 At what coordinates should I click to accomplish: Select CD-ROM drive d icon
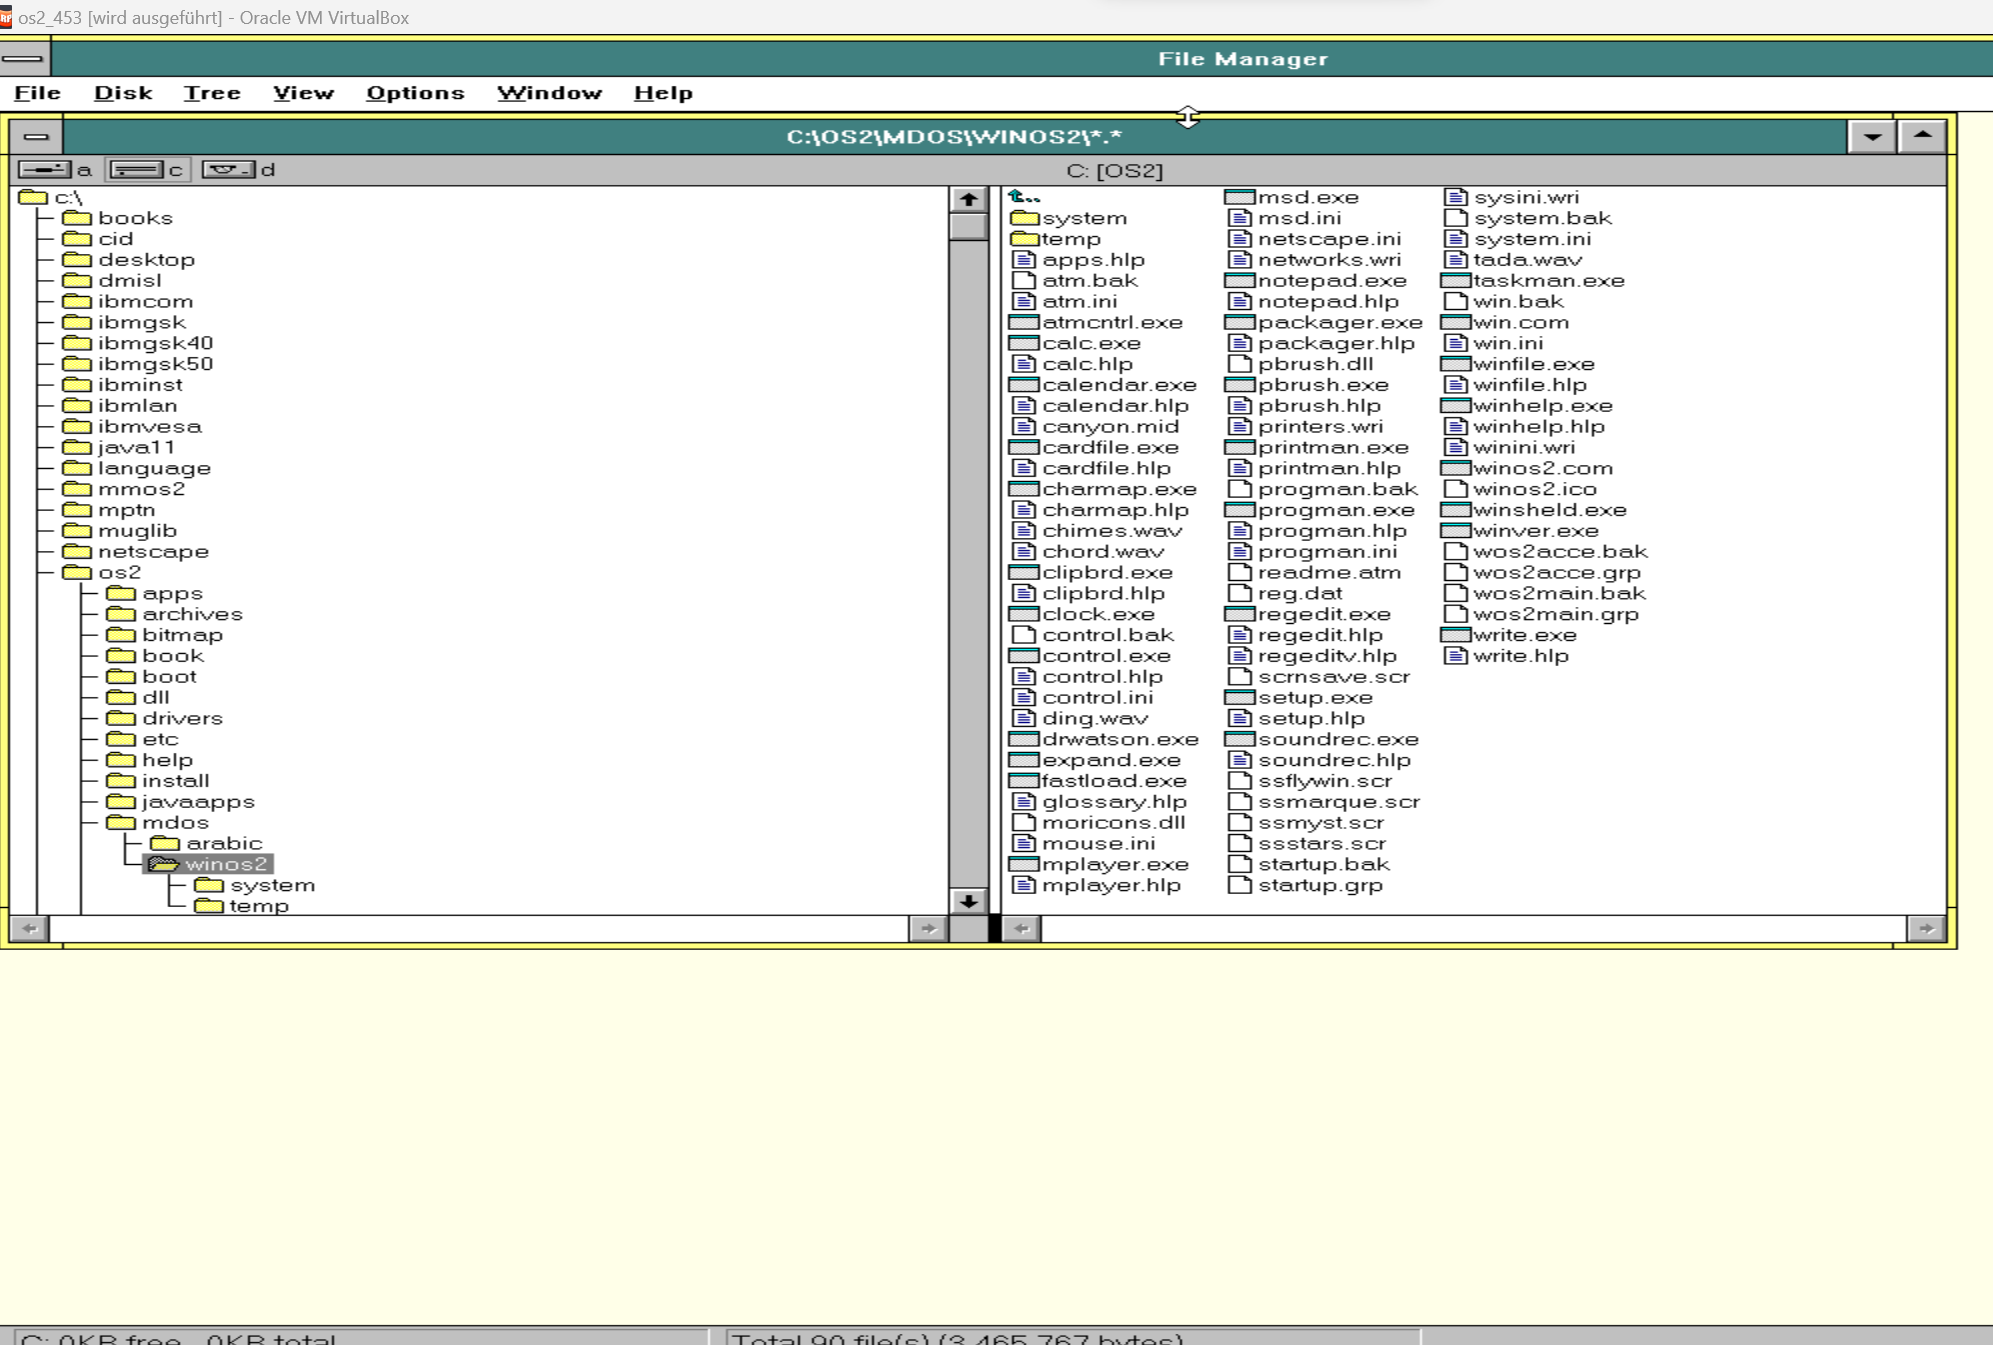coord(229,170)
